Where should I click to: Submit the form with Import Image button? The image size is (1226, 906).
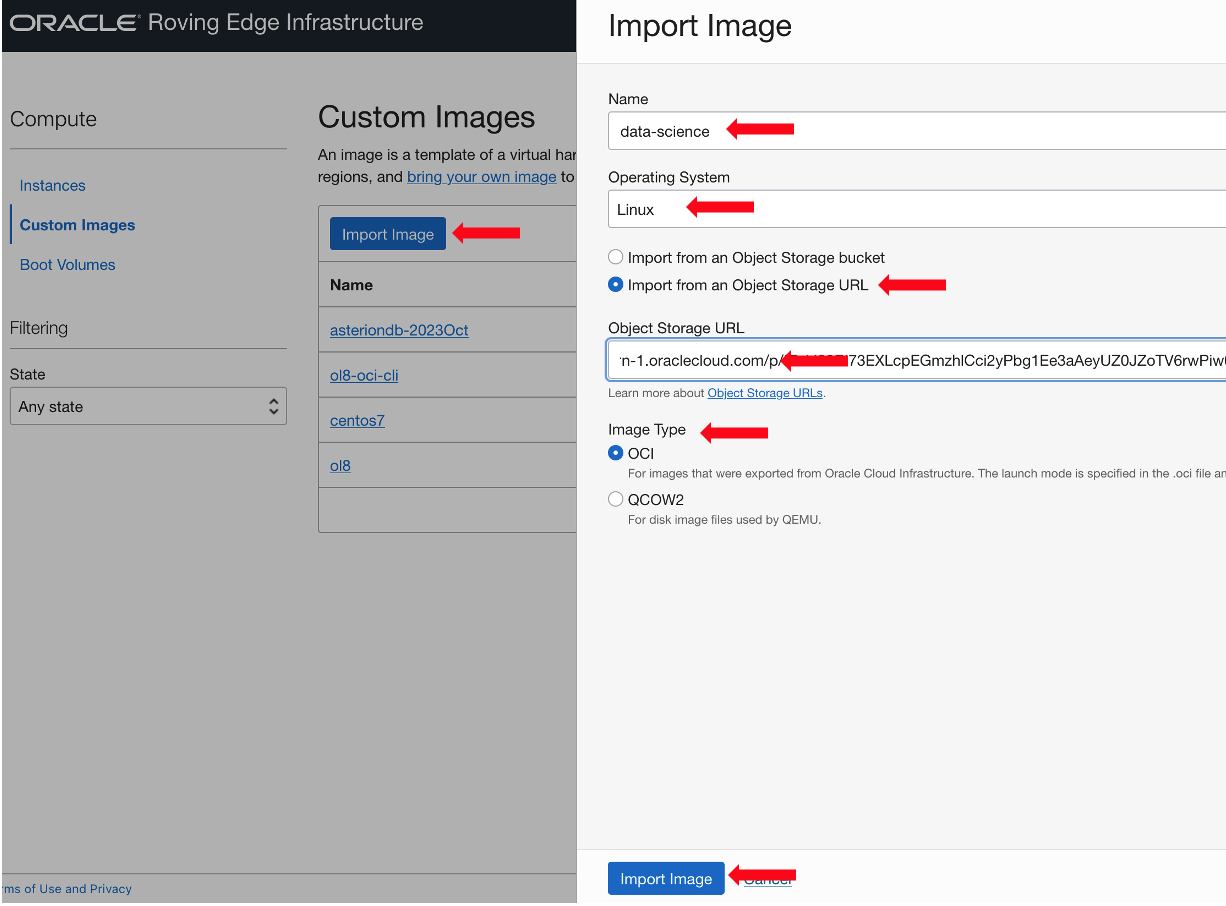click(666, 878)
